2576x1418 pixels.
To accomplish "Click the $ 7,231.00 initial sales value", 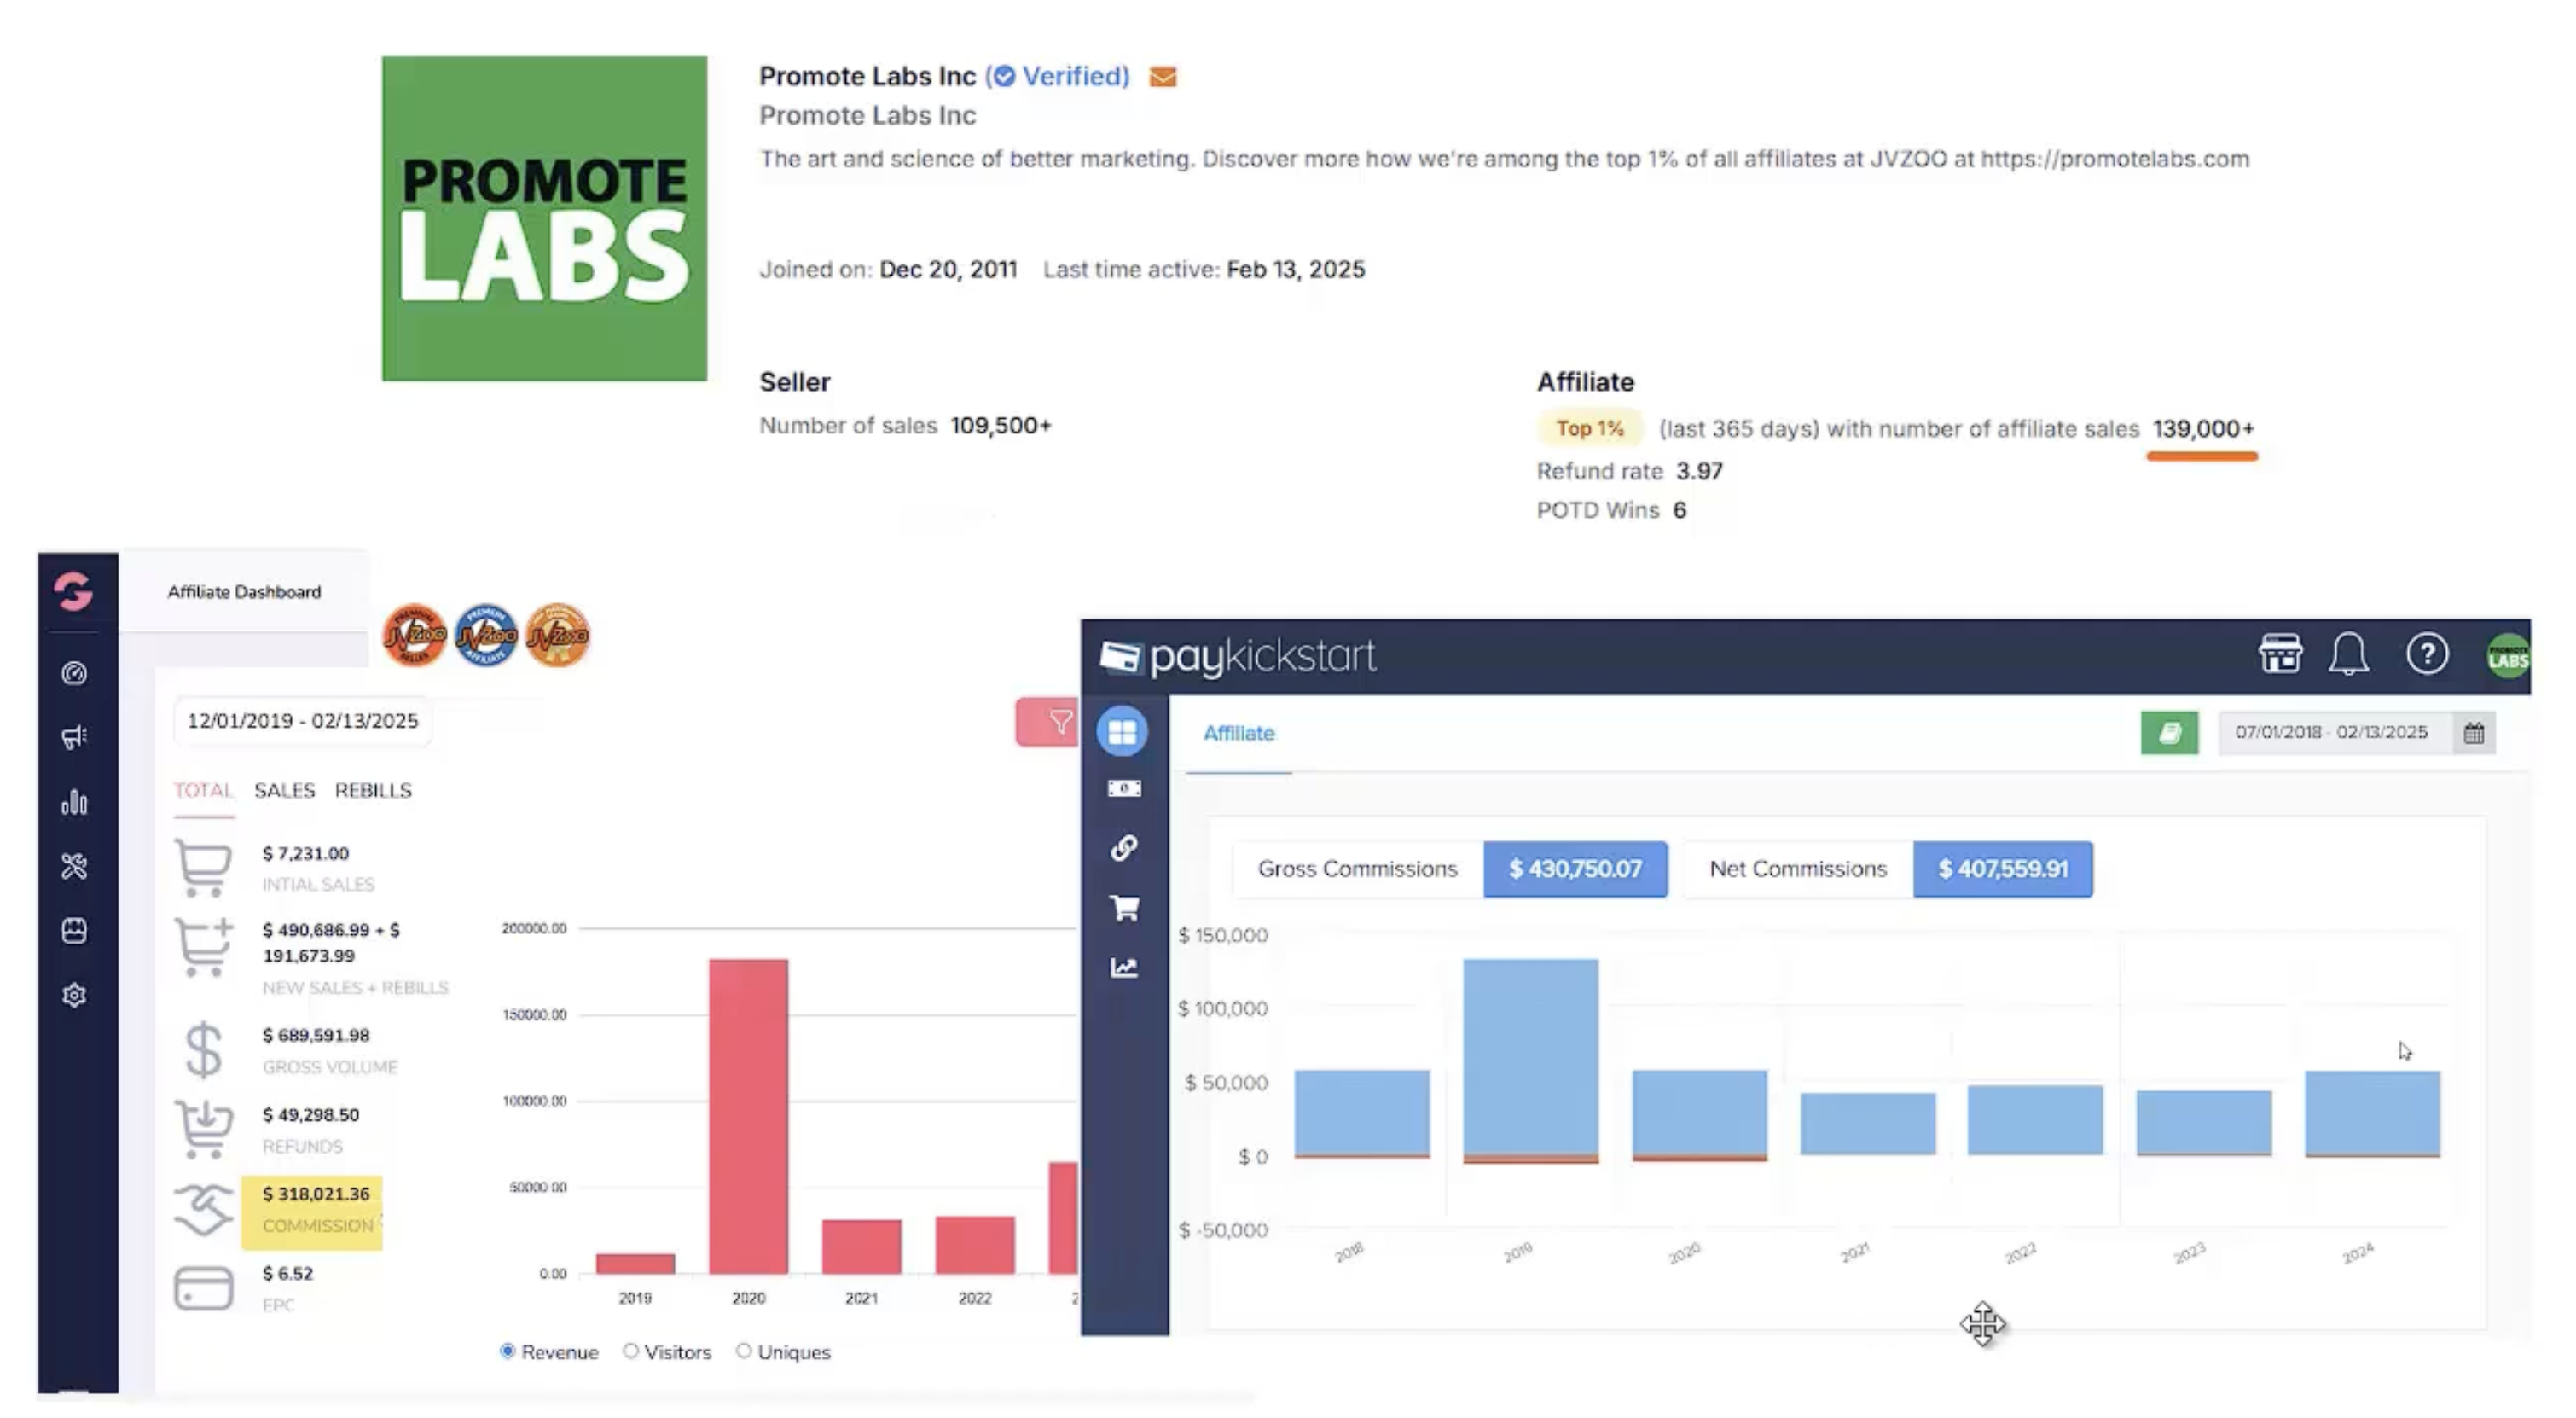I will click(x=306, y=853).
